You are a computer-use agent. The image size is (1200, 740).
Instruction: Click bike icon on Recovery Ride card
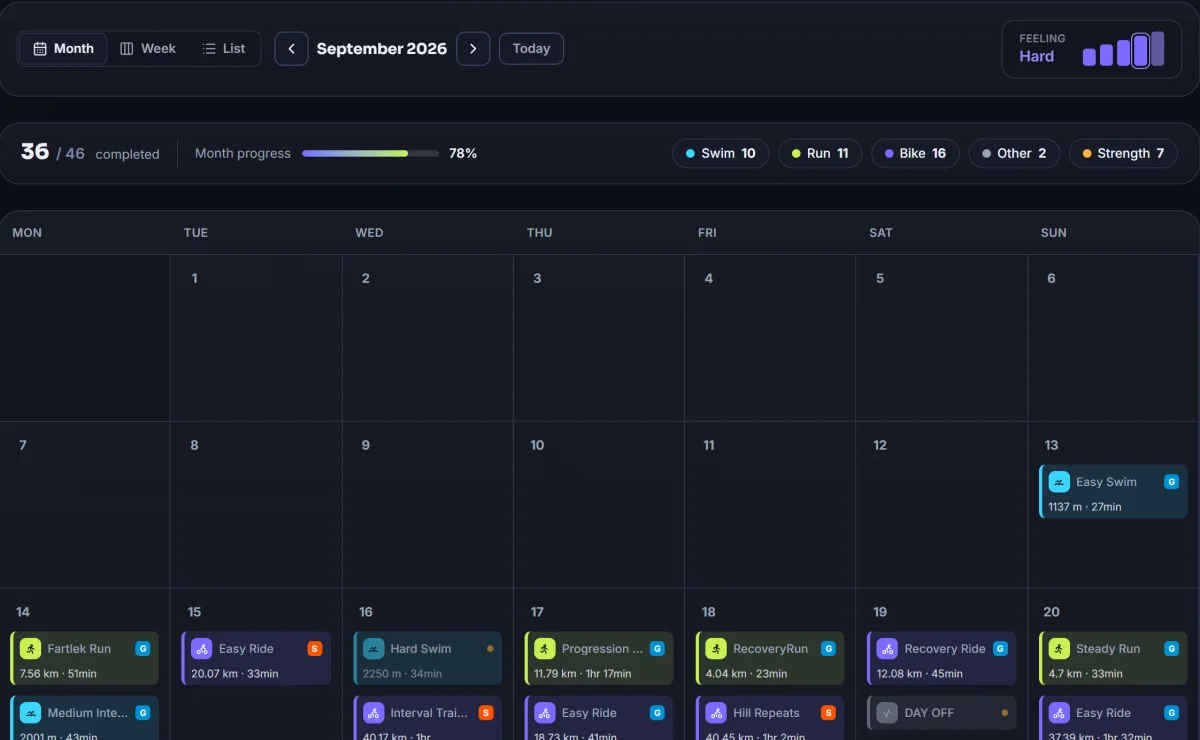click(x=887, y=649)
